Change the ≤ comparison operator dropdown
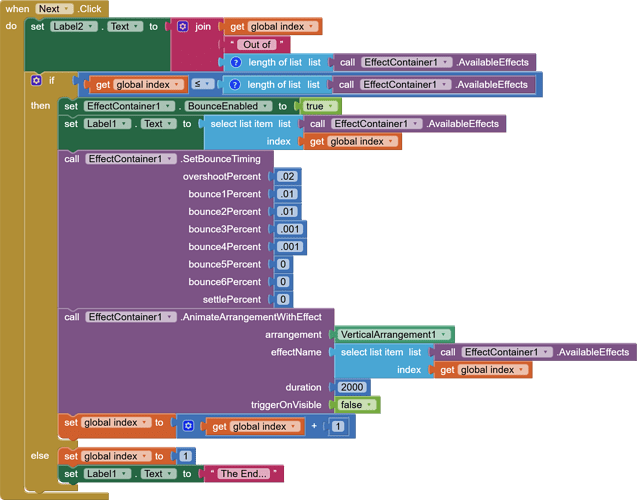The image size is (637, 500). [203, 85]
